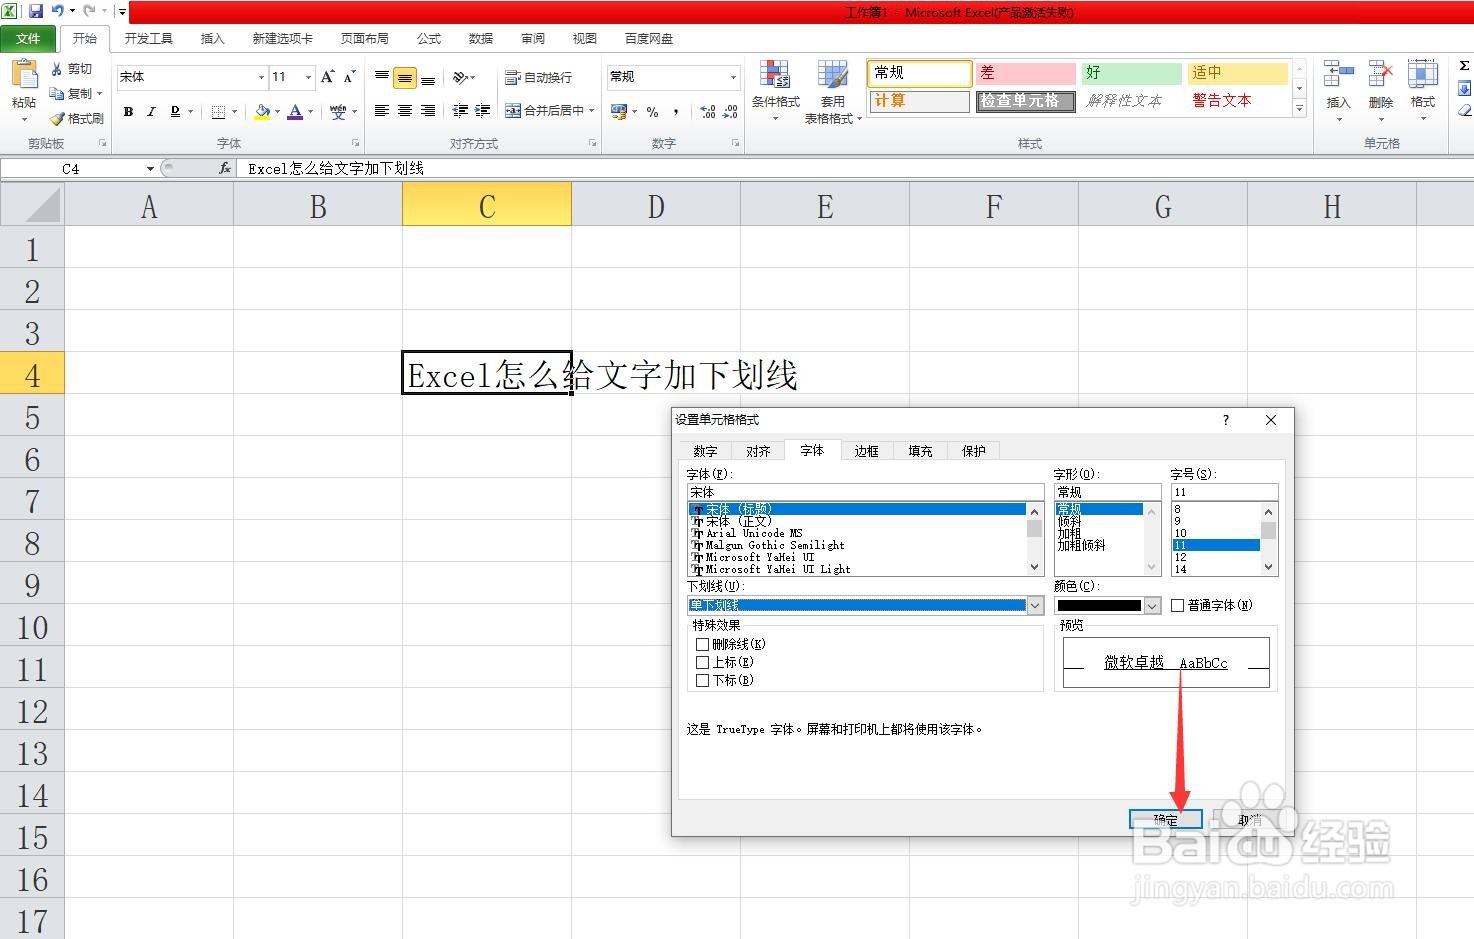Screen dimensions: 1474x939
Task: Click the dialog help question mark
Action: point(1226,420)
